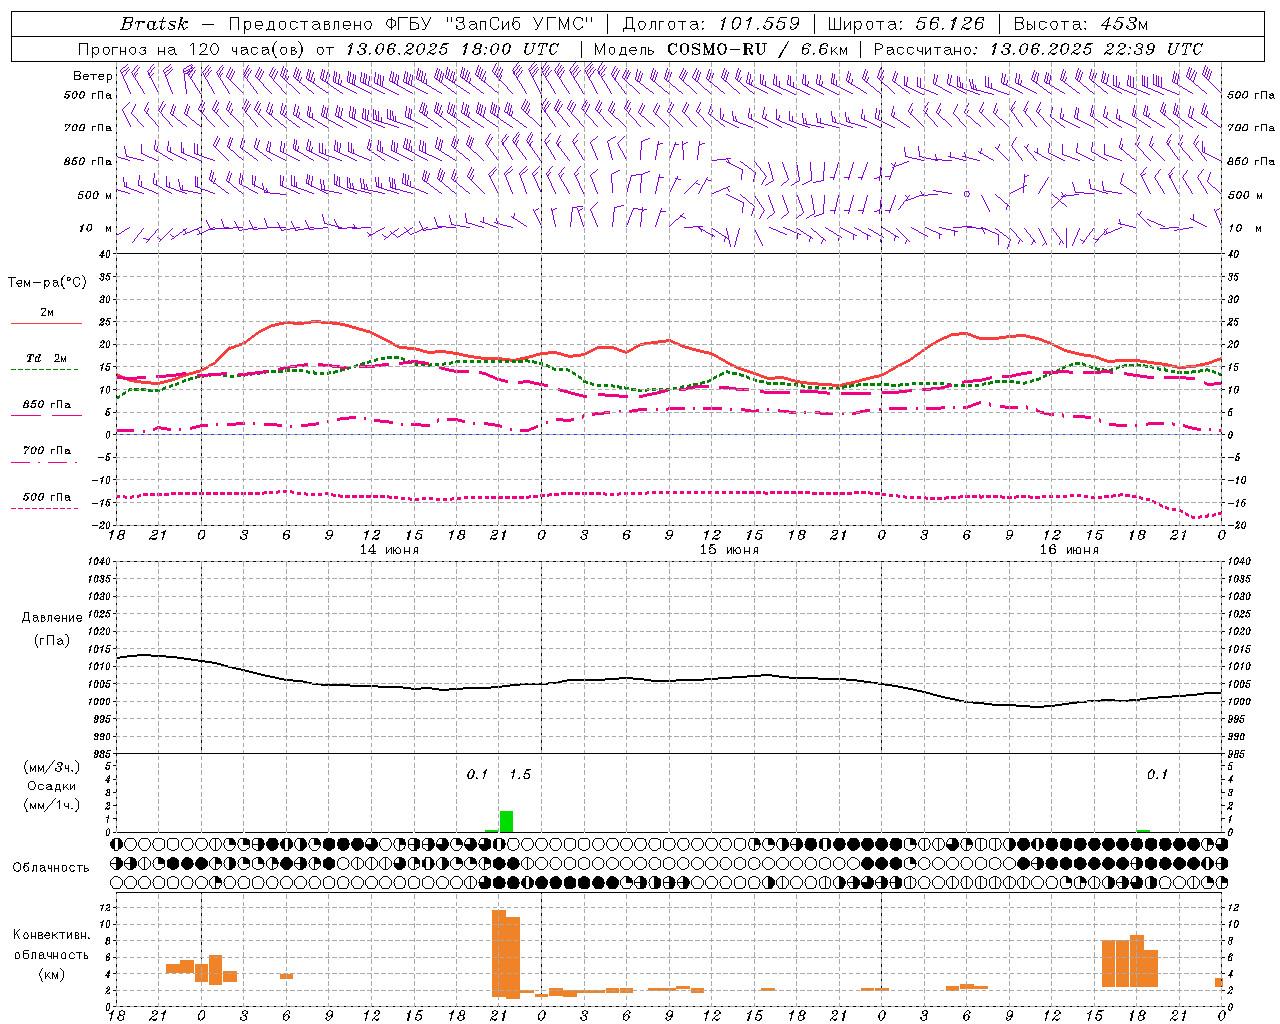Select the 15 июня date label
Image resolution: width=1280 pixels, height=1024 pixels.
click(x=729, y=549)
